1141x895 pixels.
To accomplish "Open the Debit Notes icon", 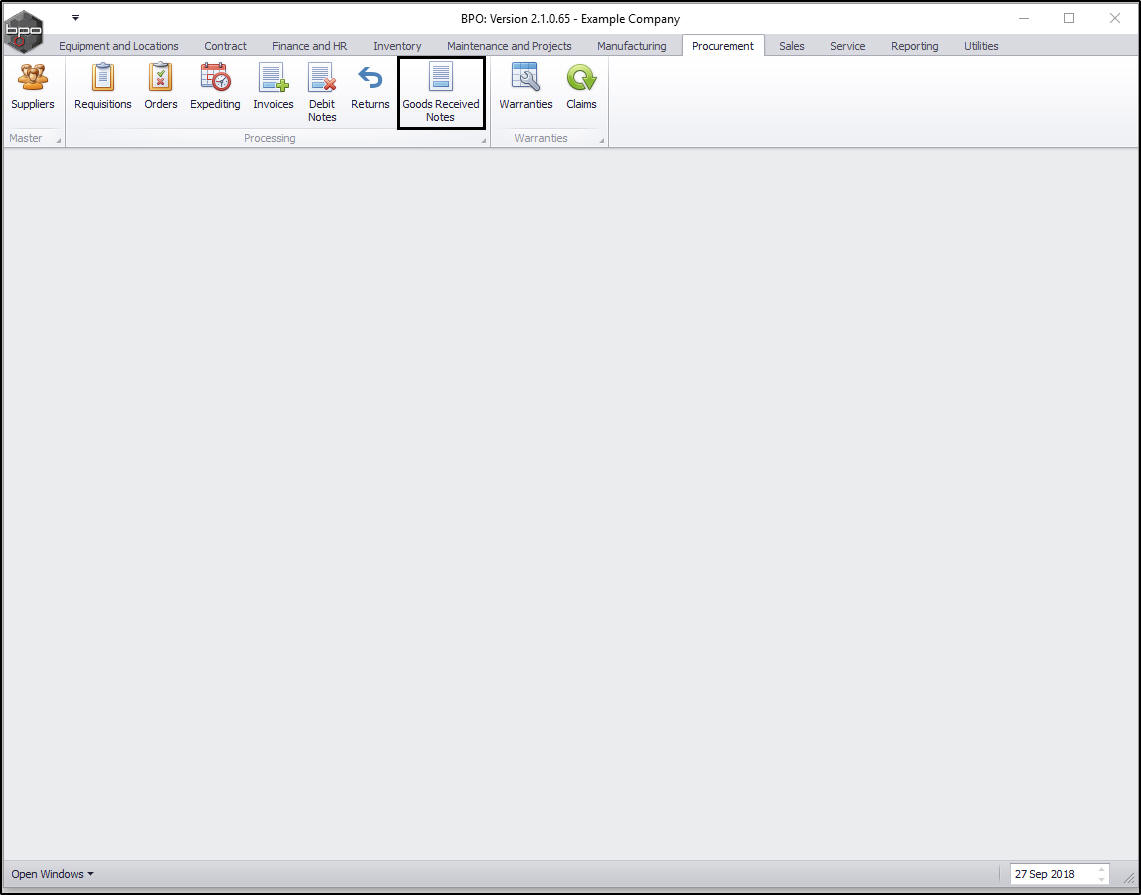I will coord(322,93).
